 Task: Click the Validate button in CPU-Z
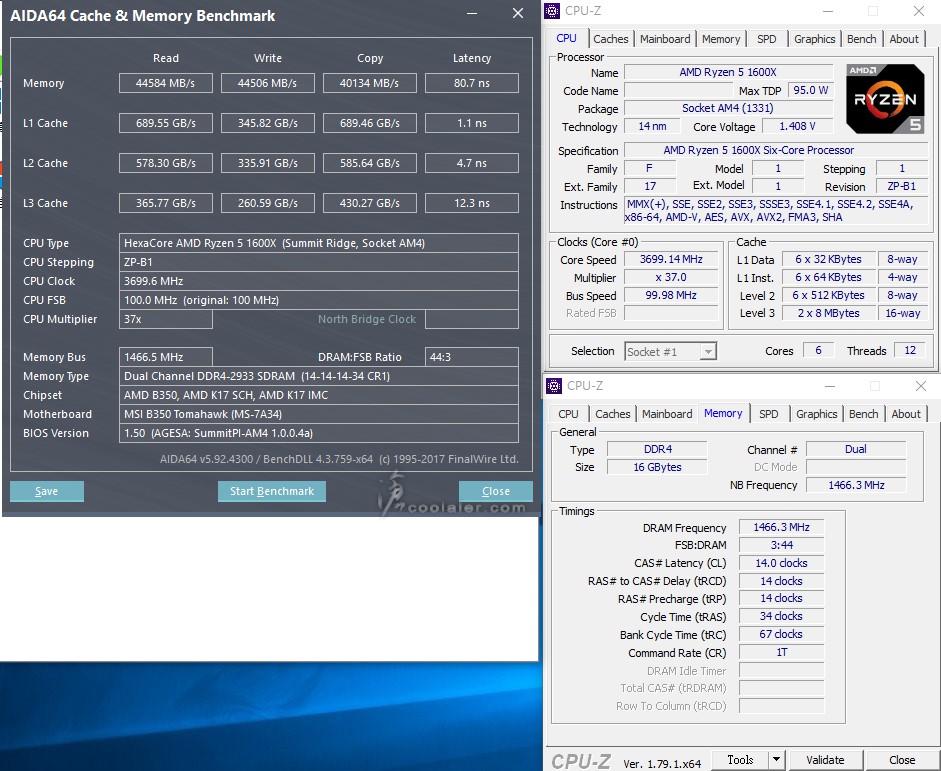tap(825, 760)
